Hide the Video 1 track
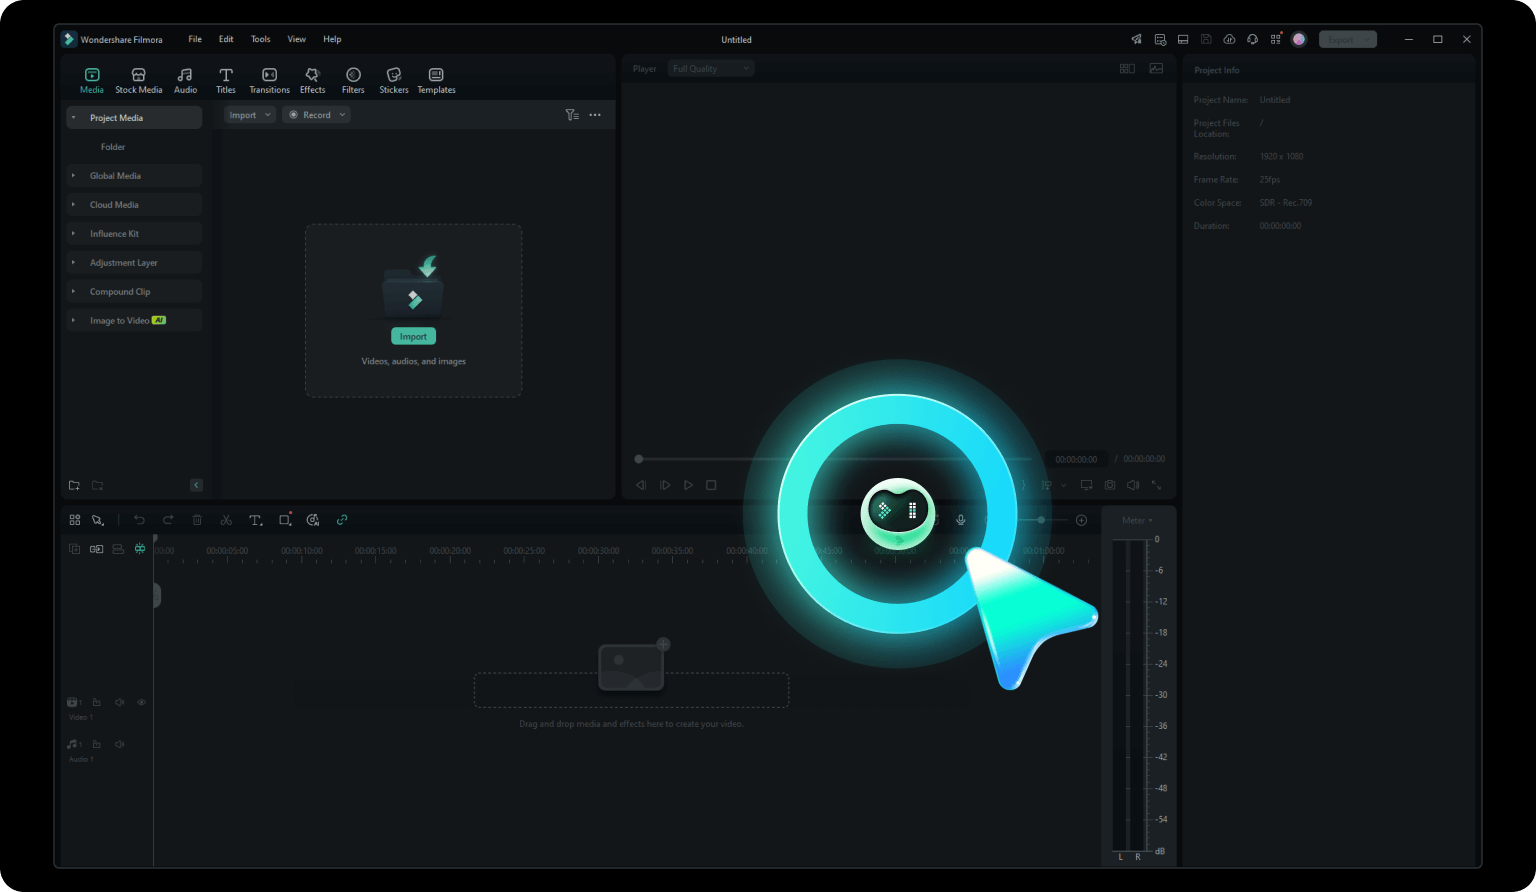Screen dimensions: 1536x892 pyautogui.click(x=141, y=702)
